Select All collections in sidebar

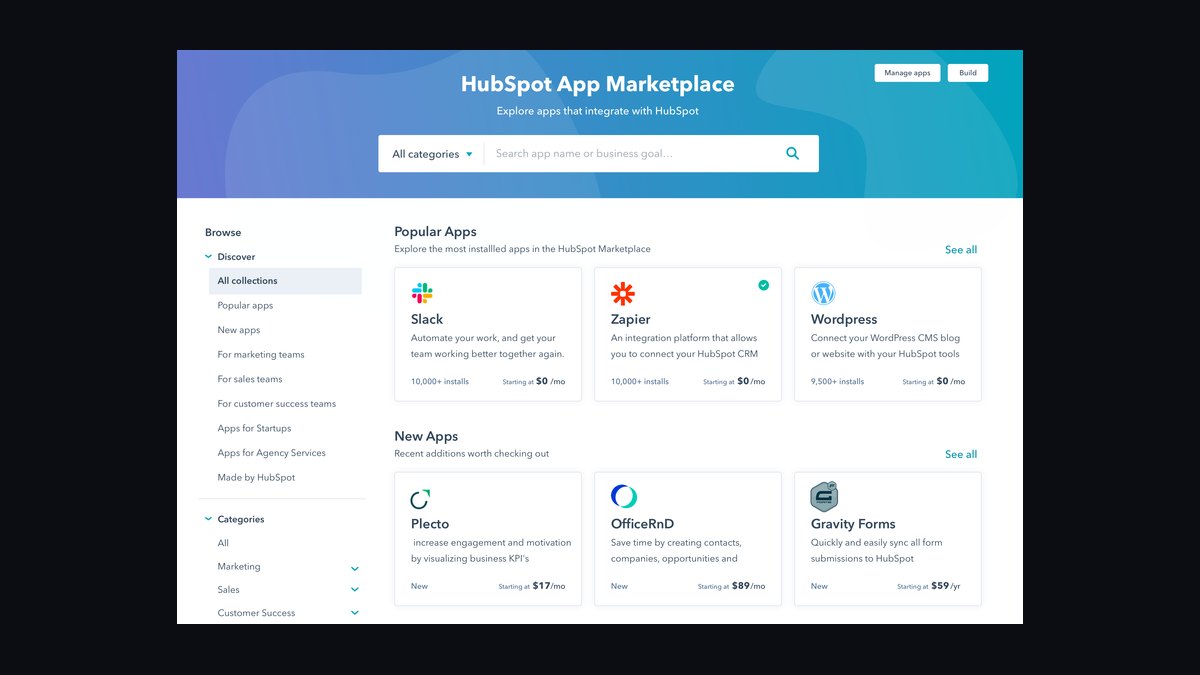pyautogui.click(x=285, y=281)
